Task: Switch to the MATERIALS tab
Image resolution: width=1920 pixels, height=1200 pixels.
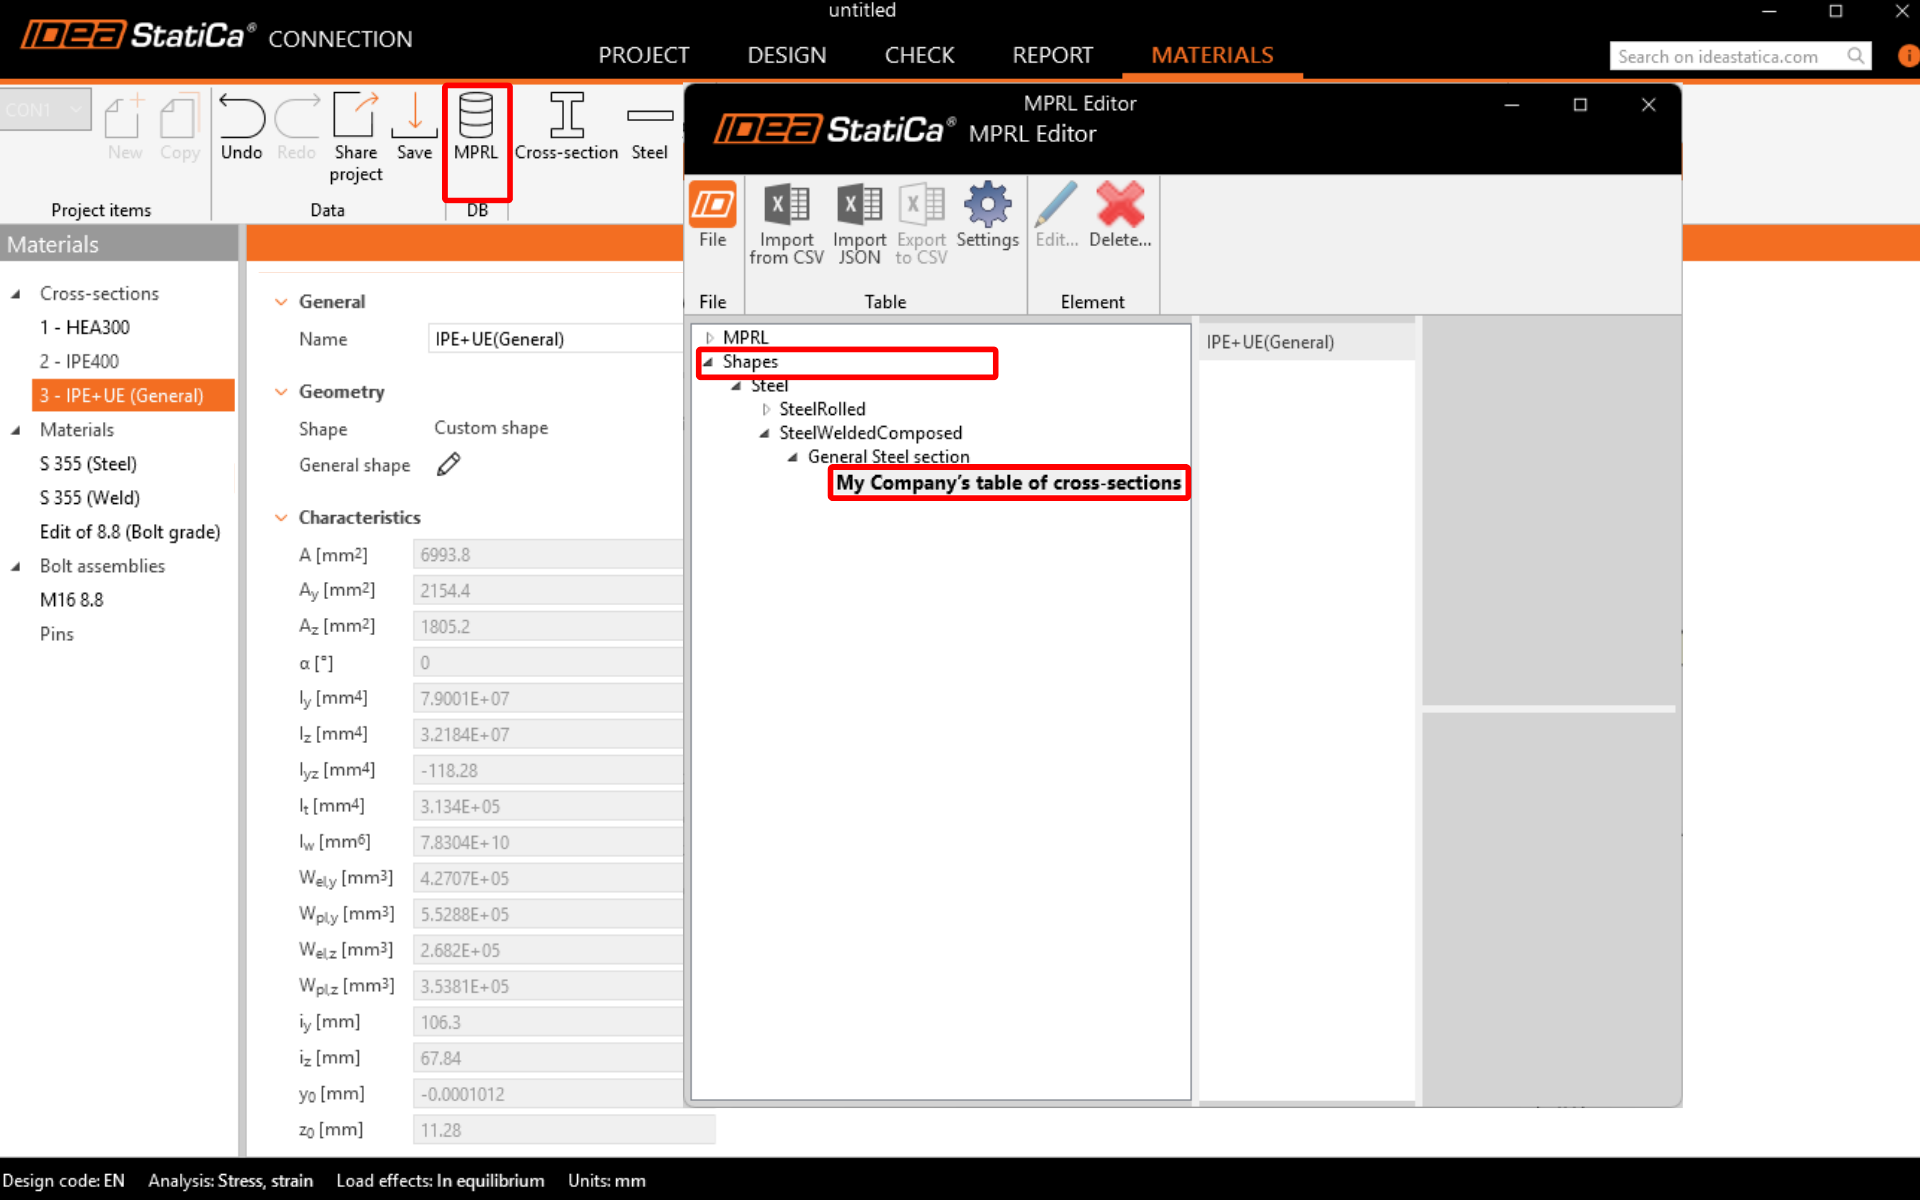Action: [x=1212, y=55]
